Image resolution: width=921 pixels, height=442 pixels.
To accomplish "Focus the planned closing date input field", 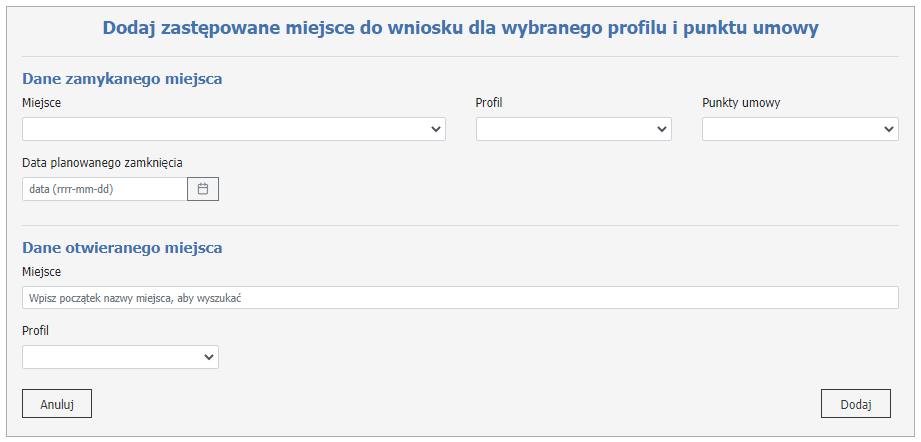I will coord(104,188).
